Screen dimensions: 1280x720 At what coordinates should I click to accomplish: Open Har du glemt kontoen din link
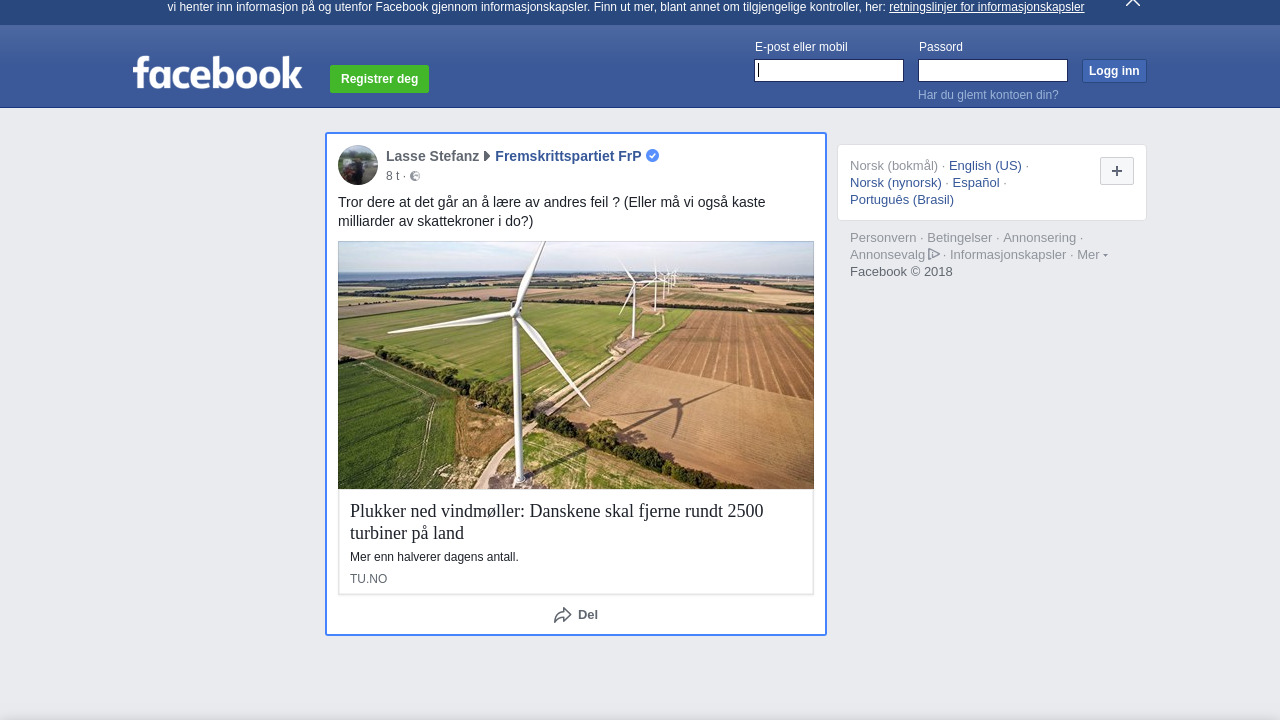coord(988,95)
